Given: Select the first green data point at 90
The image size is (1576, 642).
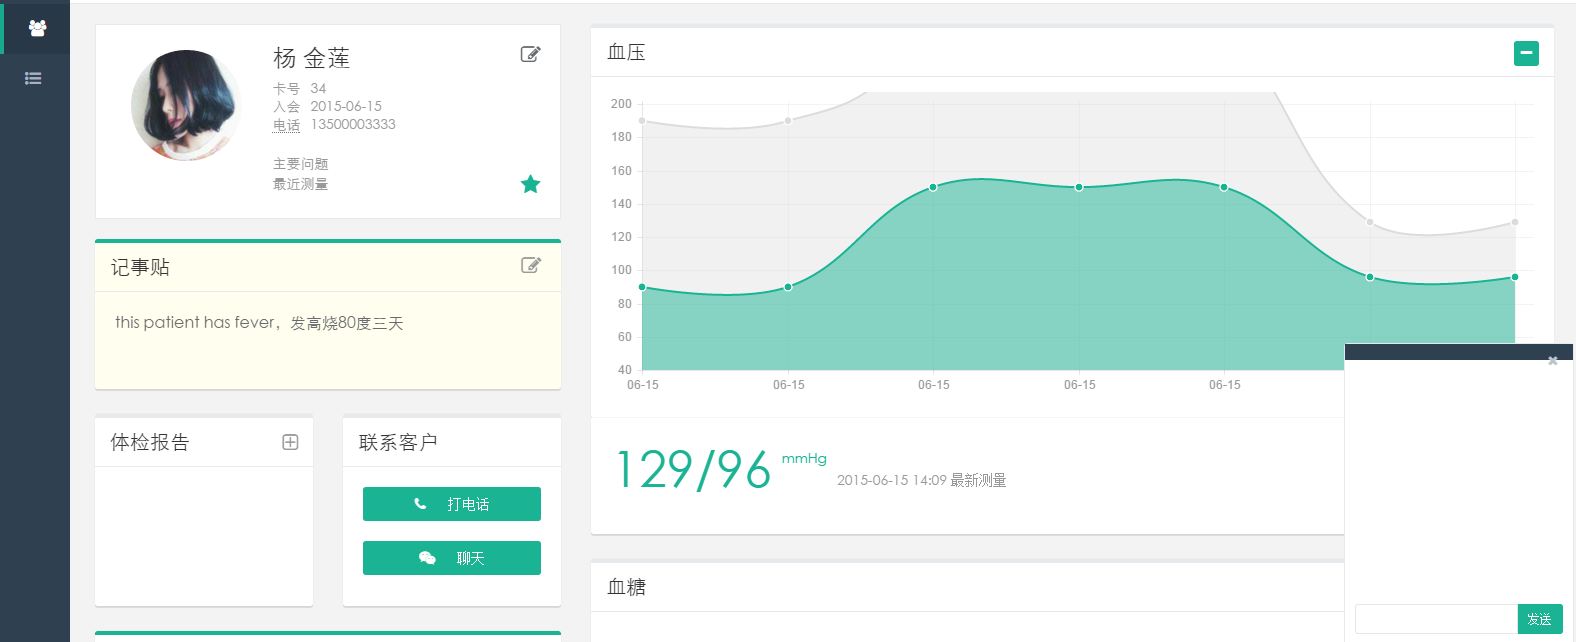Looking at the screenshot, I should [x=642, y=287].
